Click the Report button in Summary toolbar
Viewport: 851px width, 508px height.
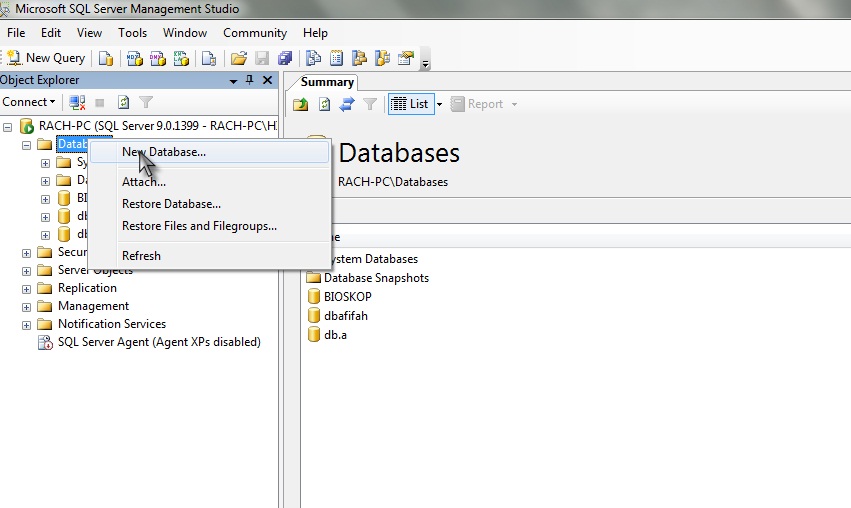tap(477, 104)
